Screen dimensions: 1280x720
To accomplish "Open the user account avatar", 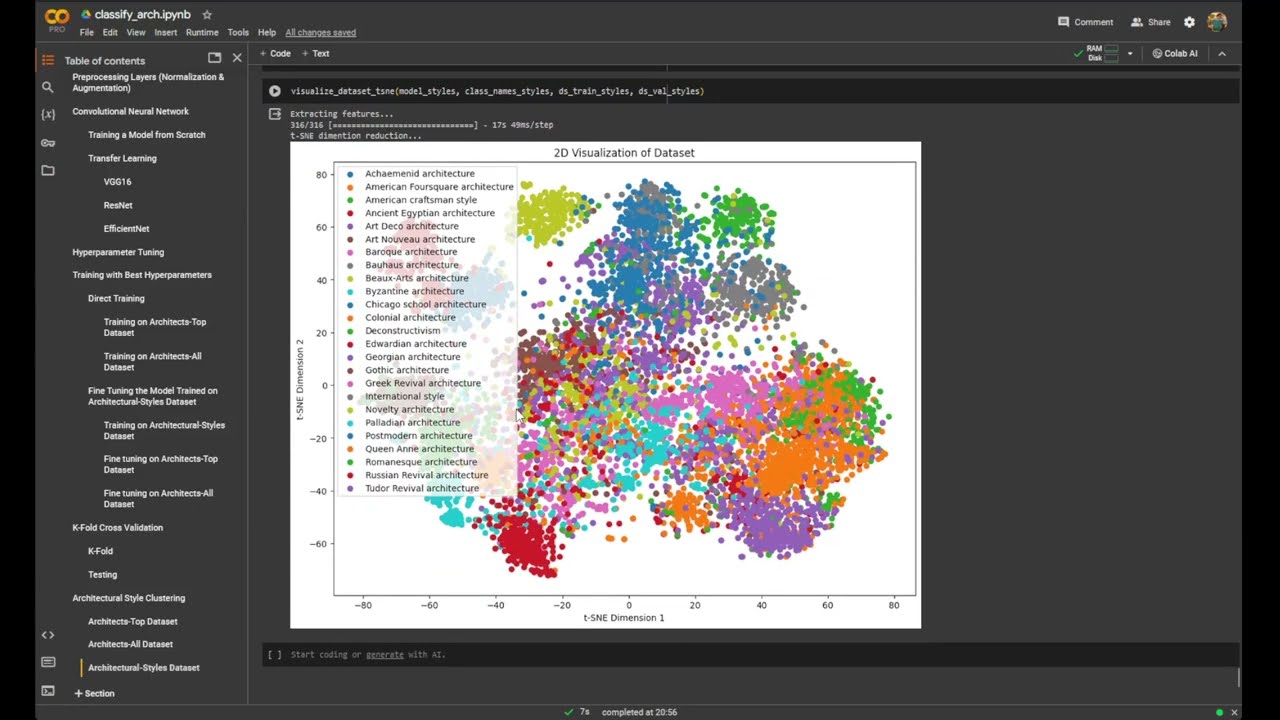I will [1217, 22].
